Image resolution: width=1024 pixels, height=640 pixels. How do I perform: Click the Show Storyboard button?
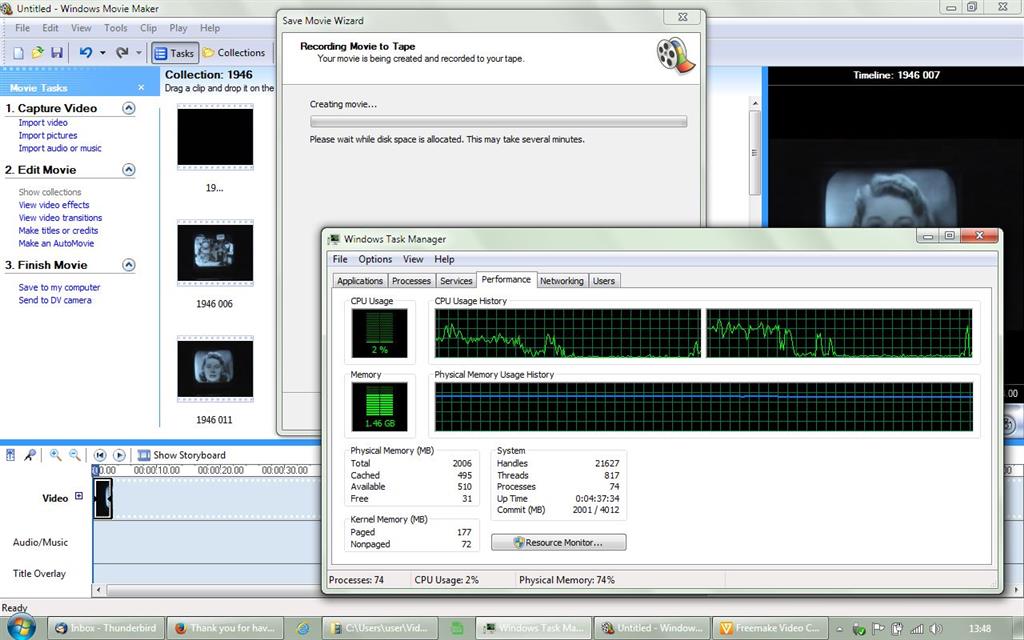point(182,455)
